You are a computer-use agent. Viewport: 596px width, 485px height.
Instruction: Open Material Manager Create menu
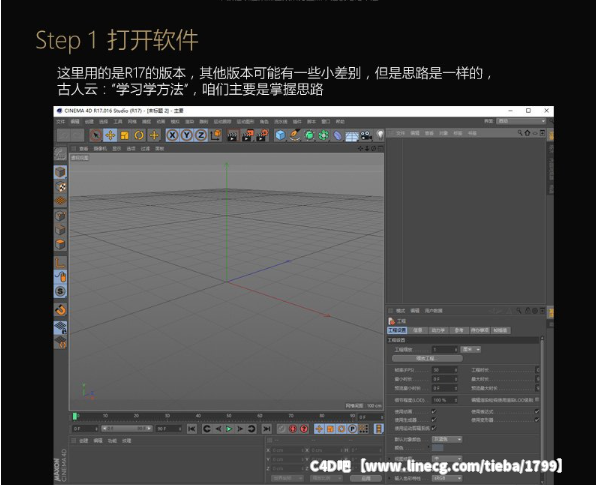click(x=84, y=441)
